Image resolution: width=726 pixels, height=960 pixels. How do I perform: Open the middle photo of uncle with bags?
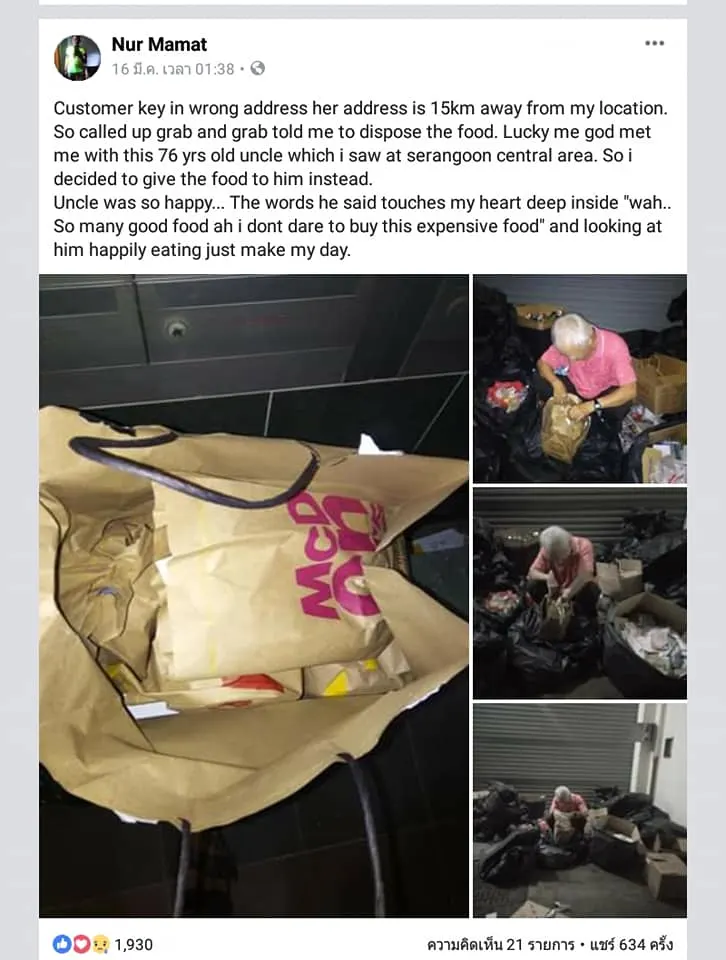580,593
